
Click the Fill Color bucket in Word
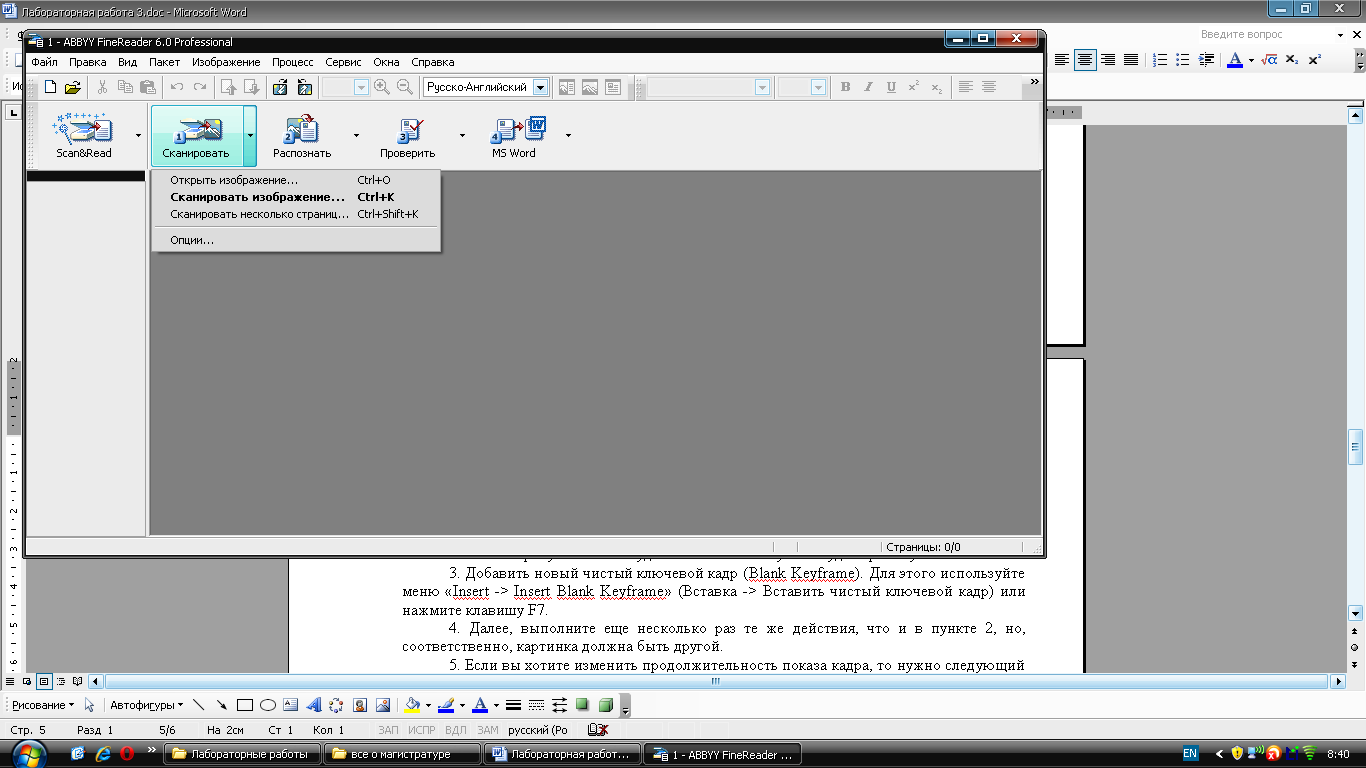point(412,705)
